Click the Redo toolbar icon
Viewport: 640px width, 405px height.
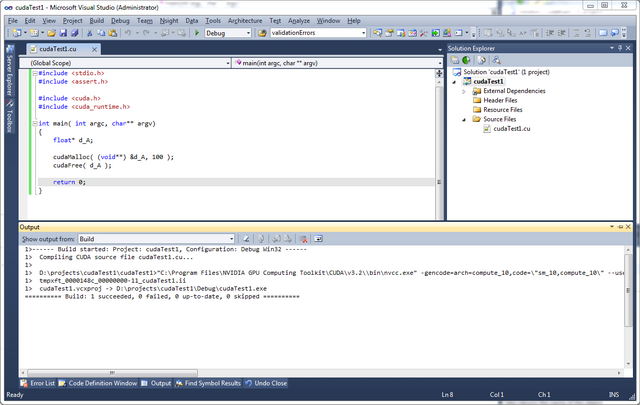tap(146, 33)
